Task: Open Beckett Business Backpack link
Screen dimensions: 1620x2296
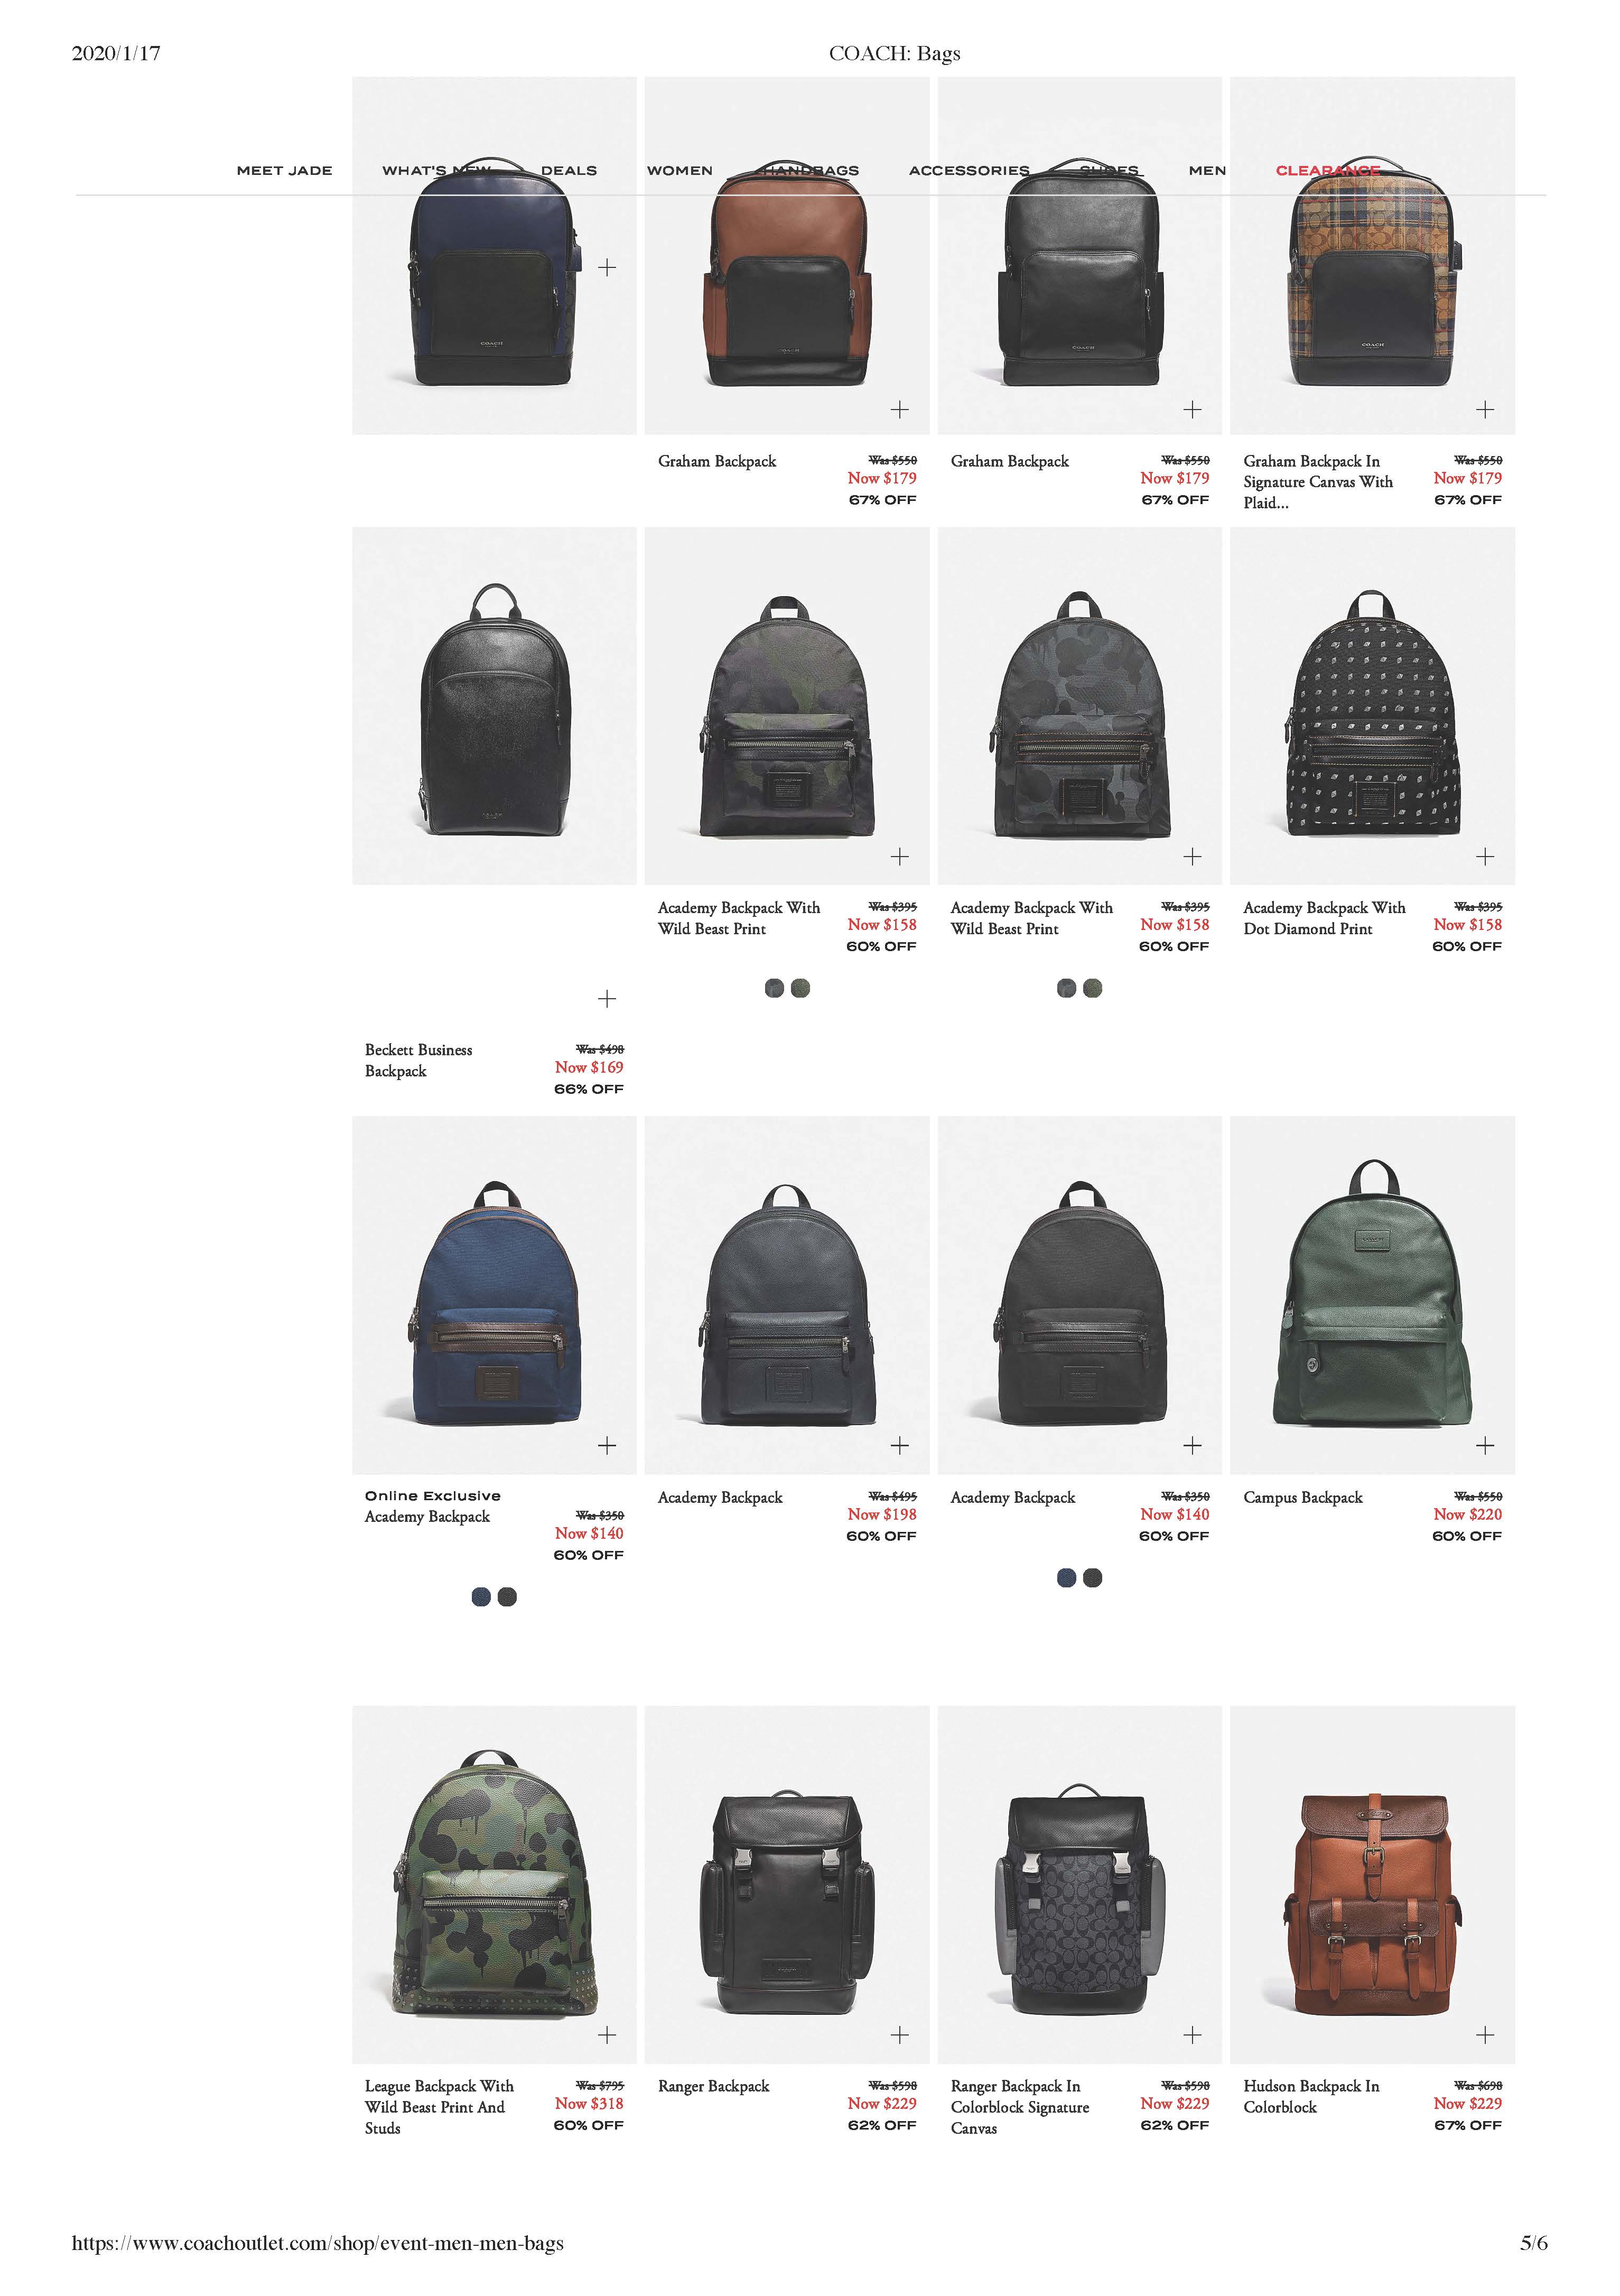Action: click(x=418, y=1060)
